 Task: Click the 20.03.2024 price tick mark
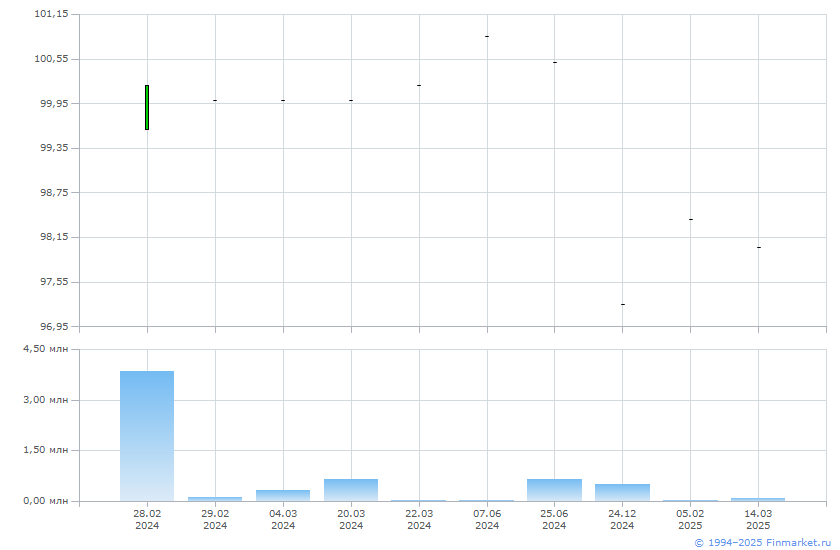[351, 100]
